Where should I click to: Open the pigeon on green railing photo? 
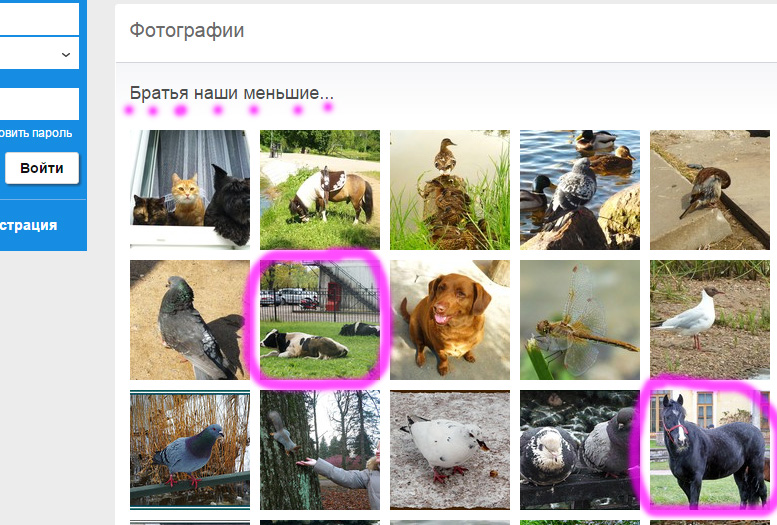click(190, 450)
